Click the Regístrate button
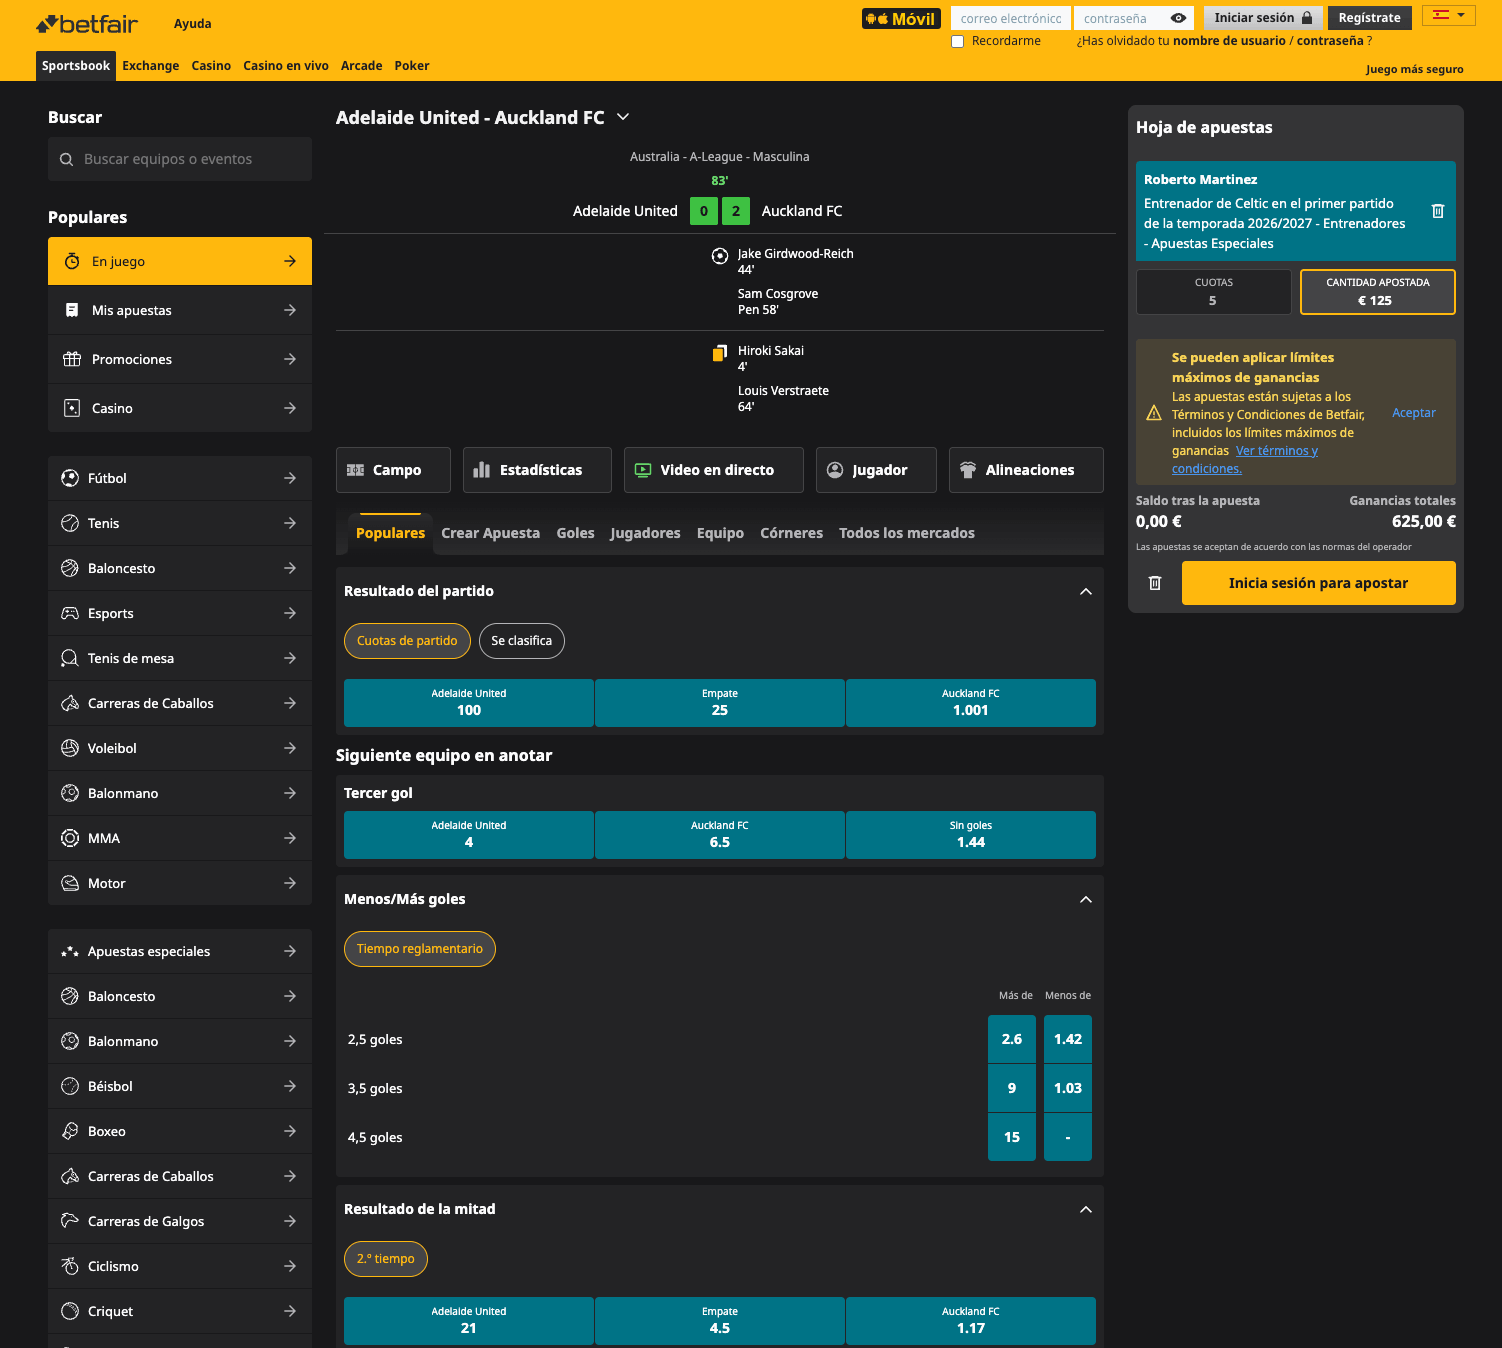1502x1348 pixels. click(x=1369, y=18)
